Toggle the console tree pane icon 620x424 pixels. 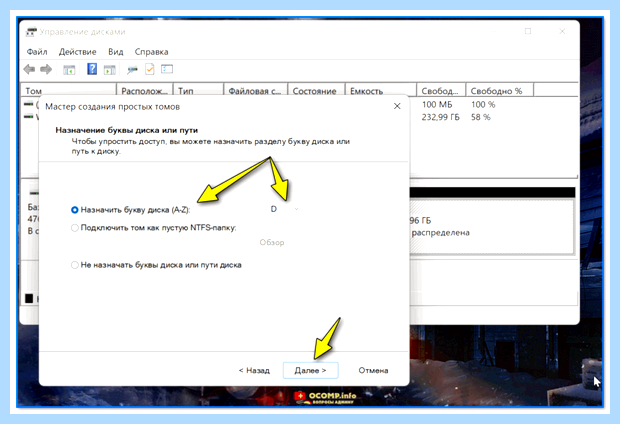pyautogui.click(x=69, y=70)
